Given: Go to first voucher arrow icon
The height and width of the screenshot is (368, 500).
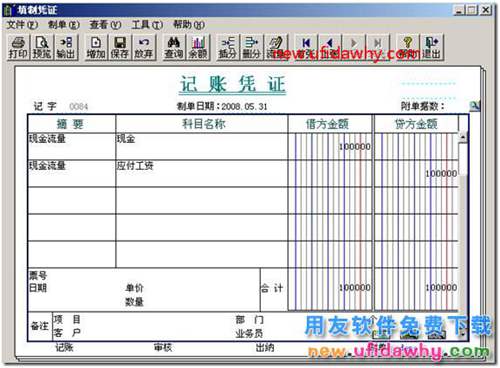Looking at the screenshot, I should [306, 47].
